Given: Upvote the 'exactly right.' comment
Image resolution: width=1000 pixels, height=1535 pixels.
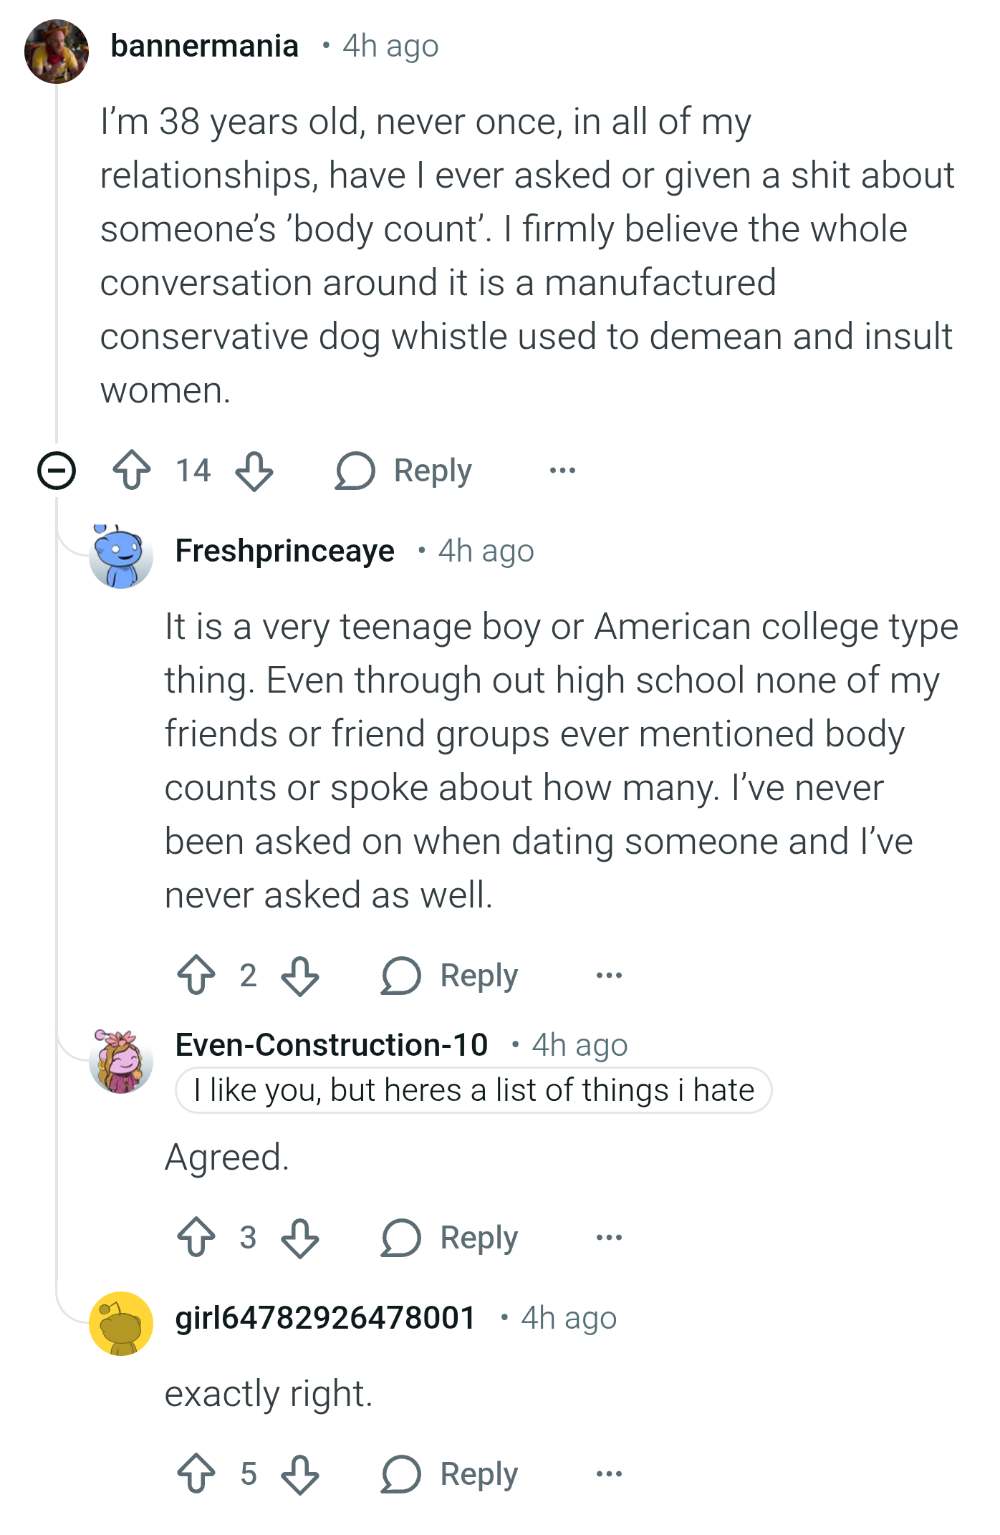Looking at the screenshot, I should tap(196, 1474).
